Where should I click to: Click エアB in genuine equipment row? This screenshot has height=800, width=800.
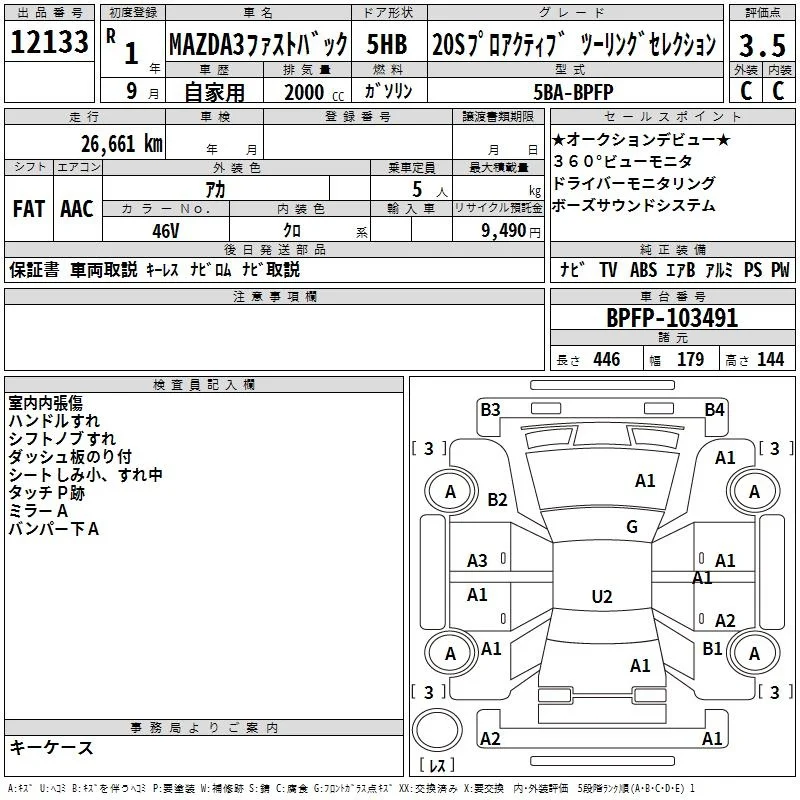coord(681,269)
